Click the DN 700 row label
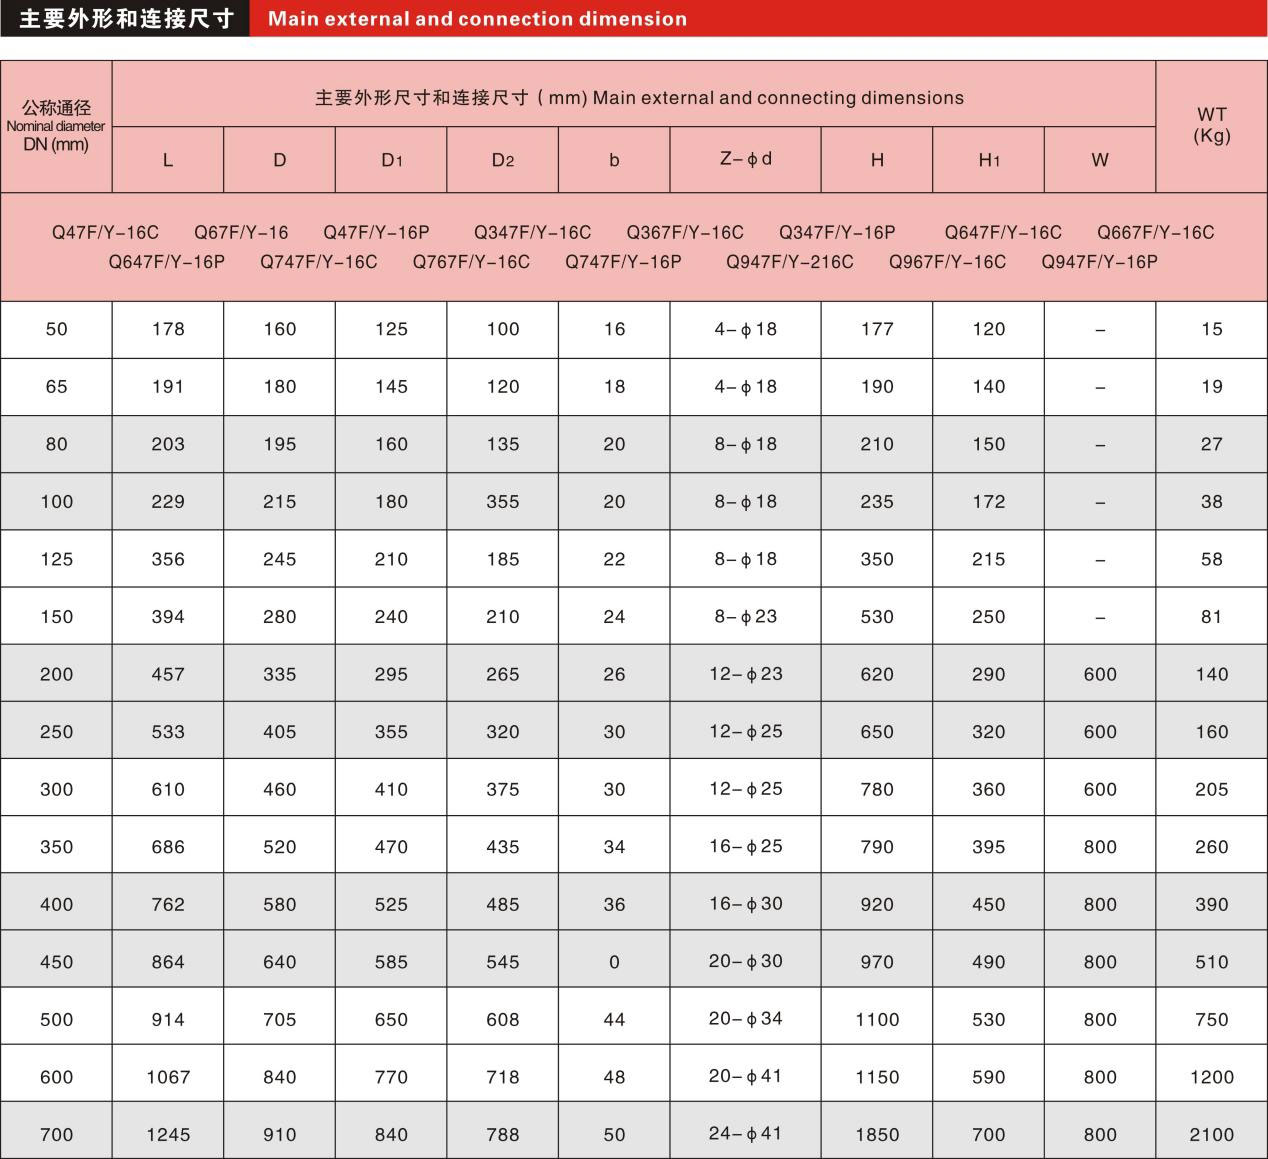 pos(56,1134)
